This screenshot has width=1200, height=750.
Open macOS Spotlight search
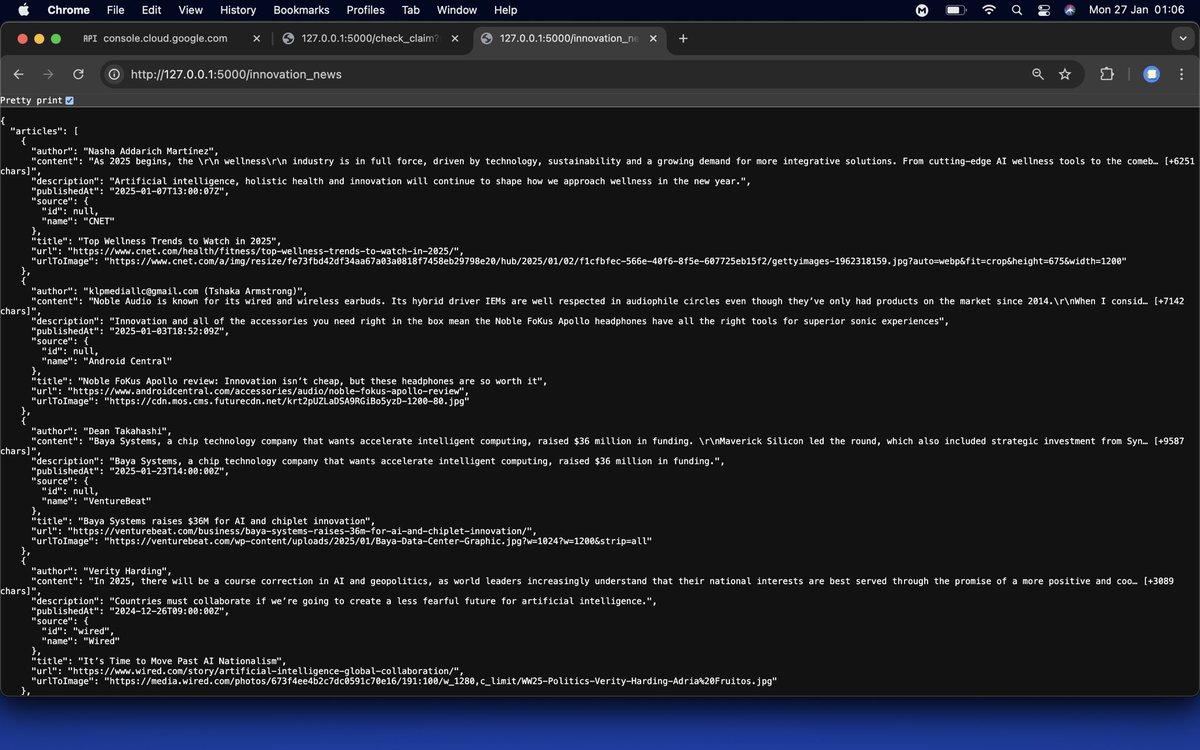[x=1017, y=10]
